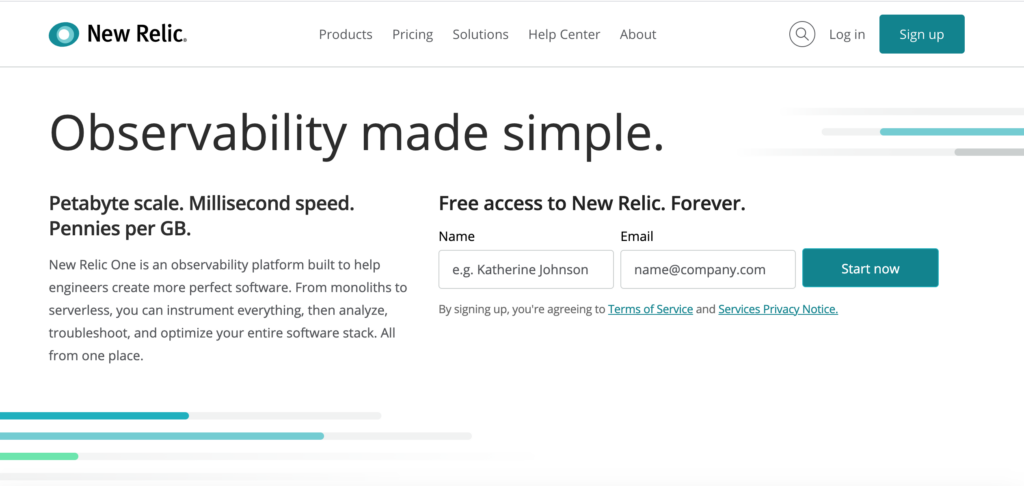The image size is (1024, 486).
Task: Focus the Name input field
Action: coord(526,269)
